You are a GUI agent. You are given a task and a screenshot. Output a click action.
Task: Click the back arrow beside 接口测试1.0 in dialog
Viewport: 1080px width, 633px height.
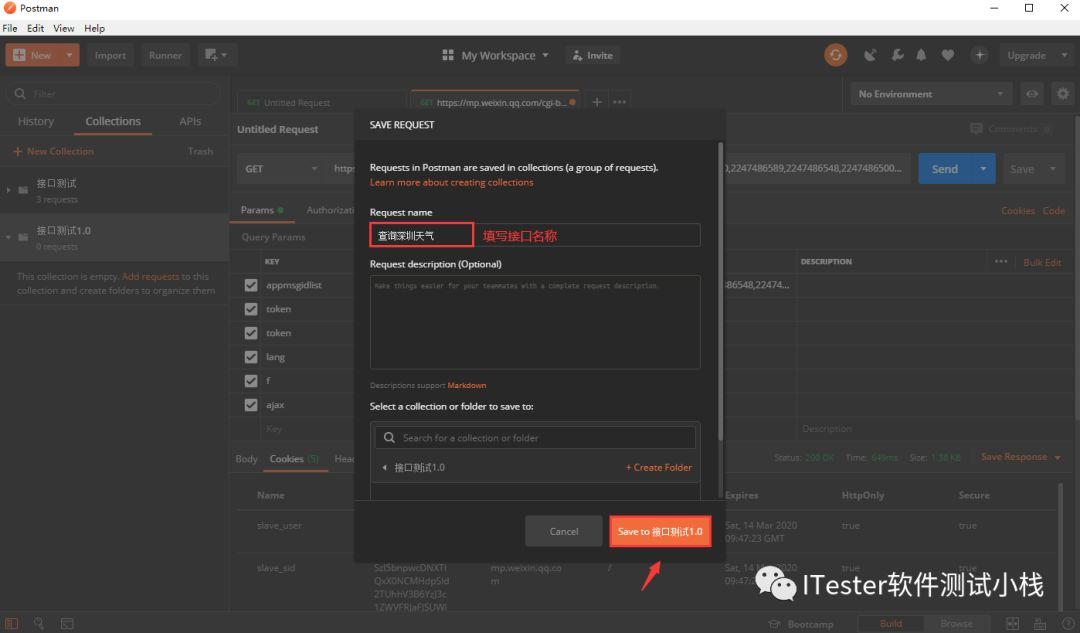(384, 468)
